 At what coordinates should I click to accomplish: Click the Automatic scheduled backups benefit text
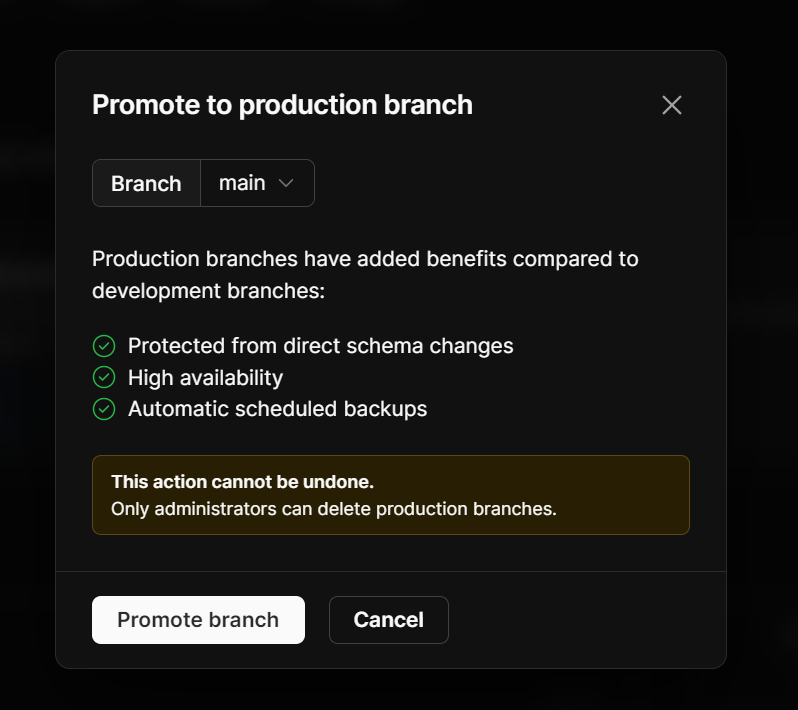point(277,409)
